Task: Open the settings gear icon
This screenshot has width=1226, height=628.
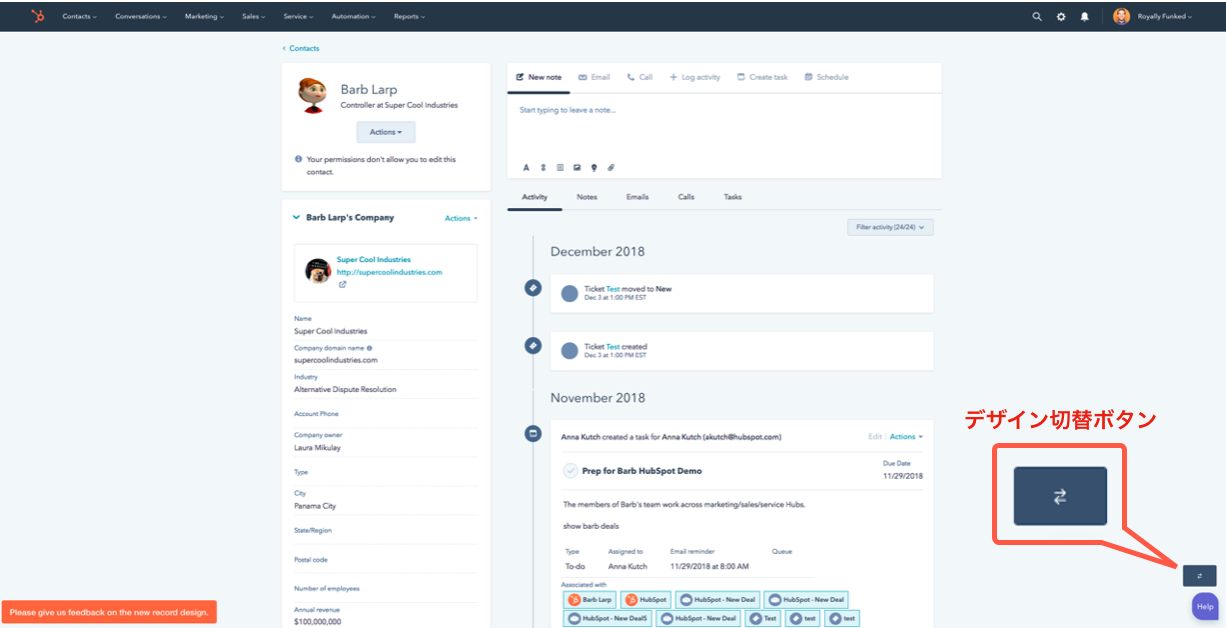Action: click(1061, 16)
